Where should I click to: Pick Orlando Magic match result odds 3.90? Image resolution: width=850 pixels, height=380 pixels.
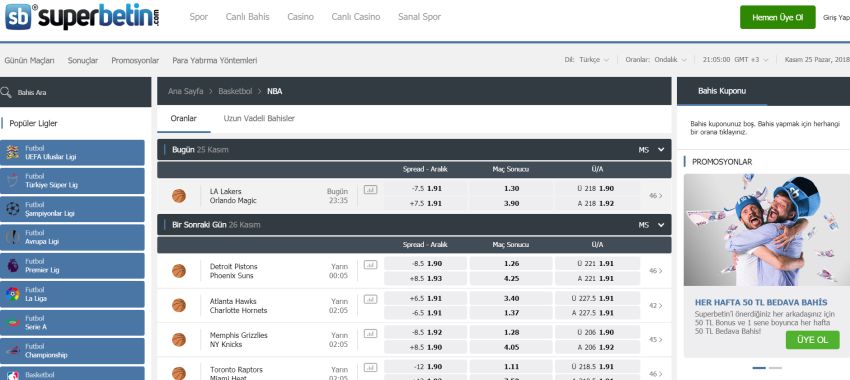tap(511, 203)
